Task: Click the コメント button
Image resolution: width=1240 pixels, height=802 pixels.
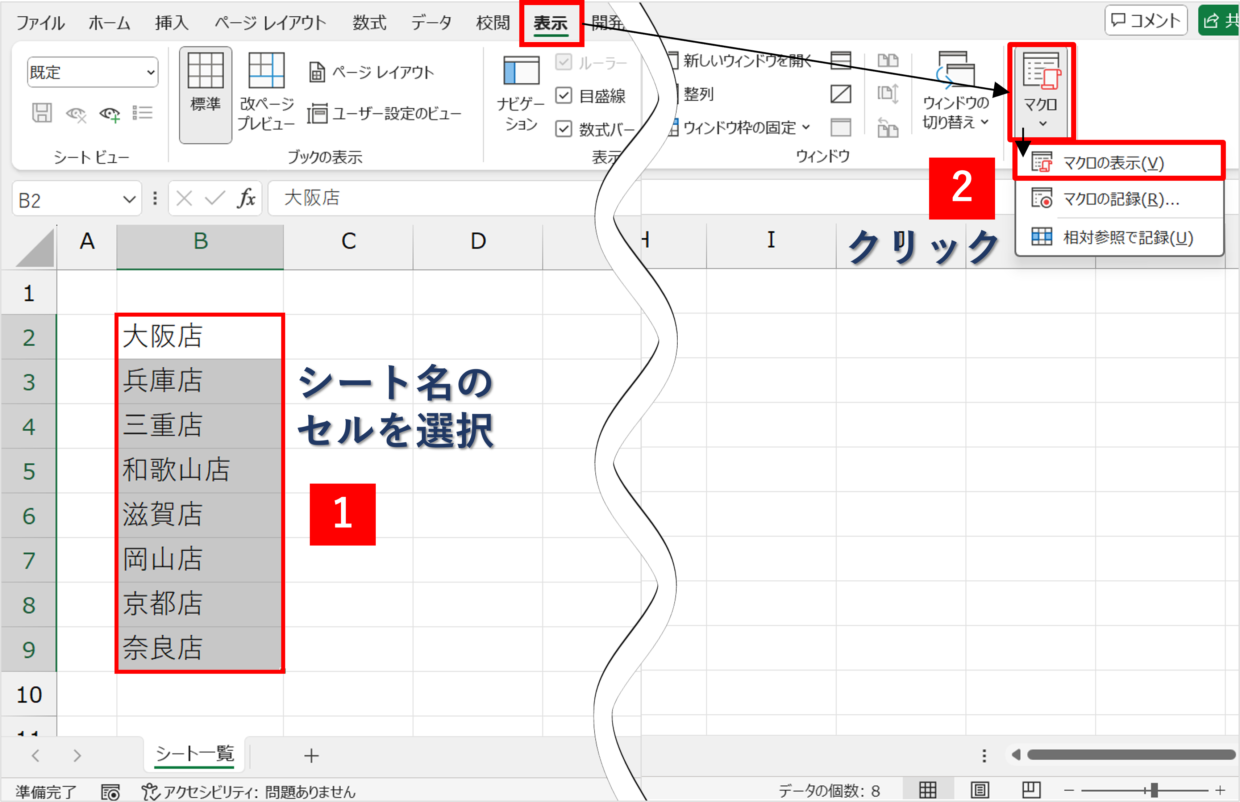Action: [x=1146, y=20]
